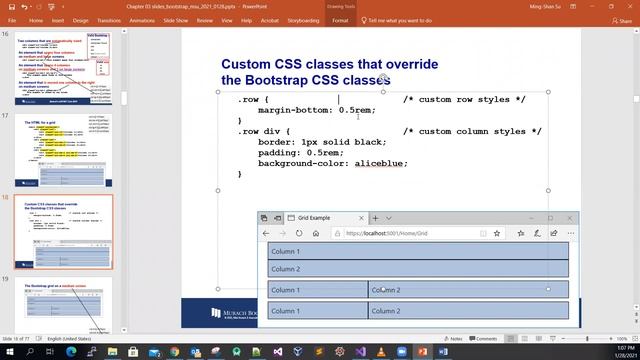The height and width of the screenshot is (360, 640).
Task: Open the Help ribbon tab
Action: click(x=246, y=20)
